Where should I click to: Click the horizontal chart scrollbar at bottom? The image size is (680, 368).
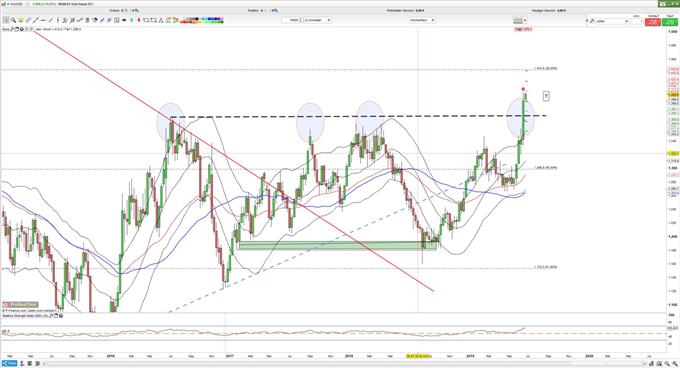click(347, 363)
